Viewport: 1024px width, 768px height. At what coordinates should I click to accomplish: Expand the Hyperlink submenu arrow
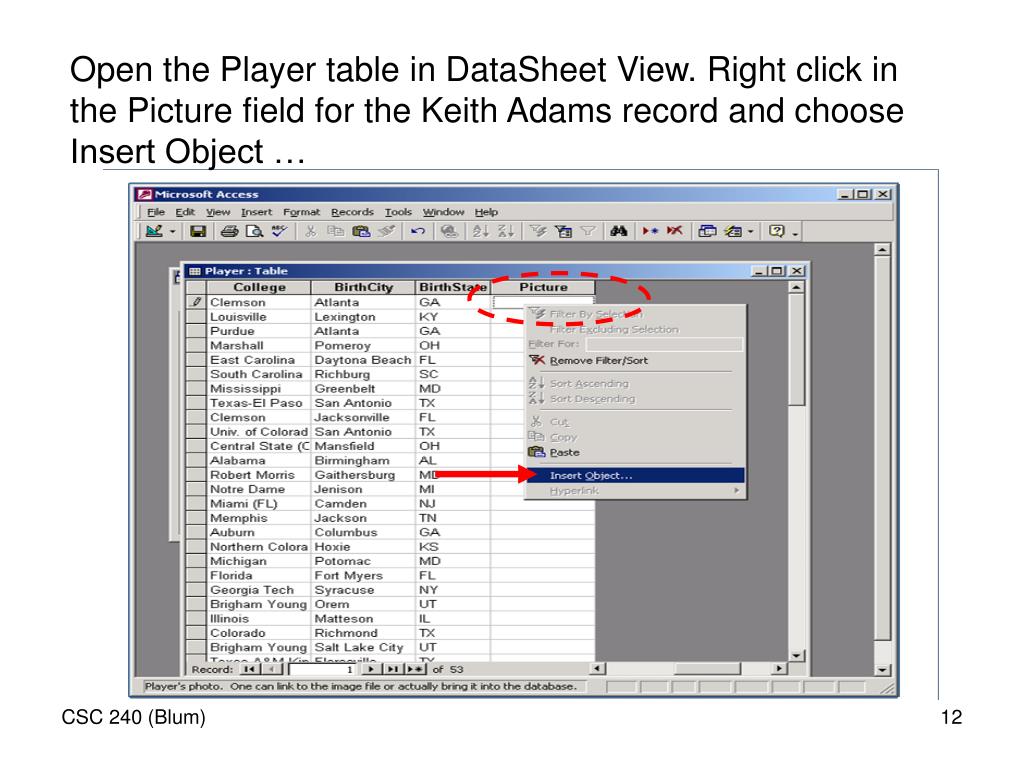pyautogui.click(x=736, y=490)
